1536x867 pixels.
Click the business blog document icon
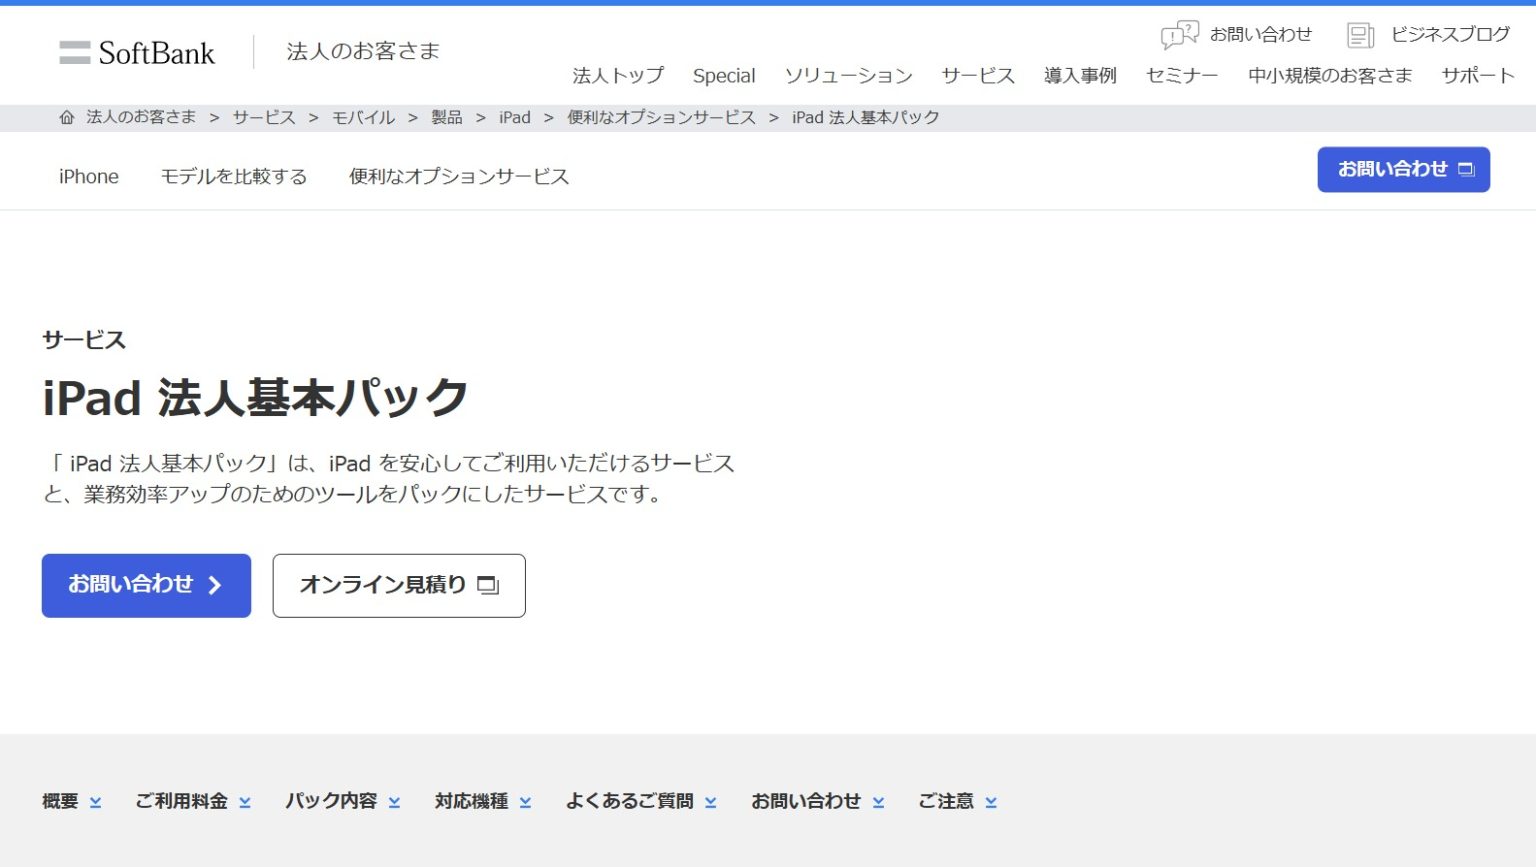pyautogui.click(x=1360, y=35)
